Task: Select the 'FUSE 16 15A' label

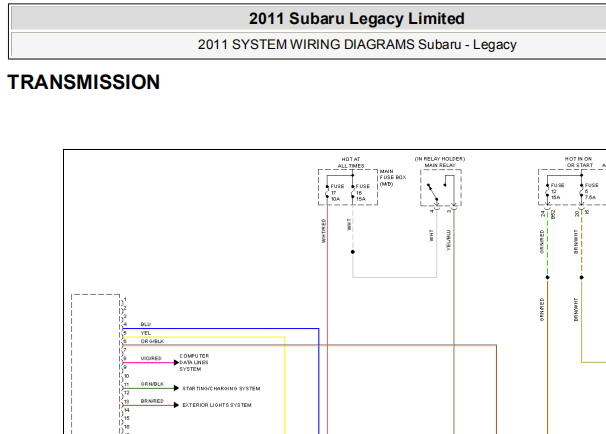Action: (x=363, y=192)
